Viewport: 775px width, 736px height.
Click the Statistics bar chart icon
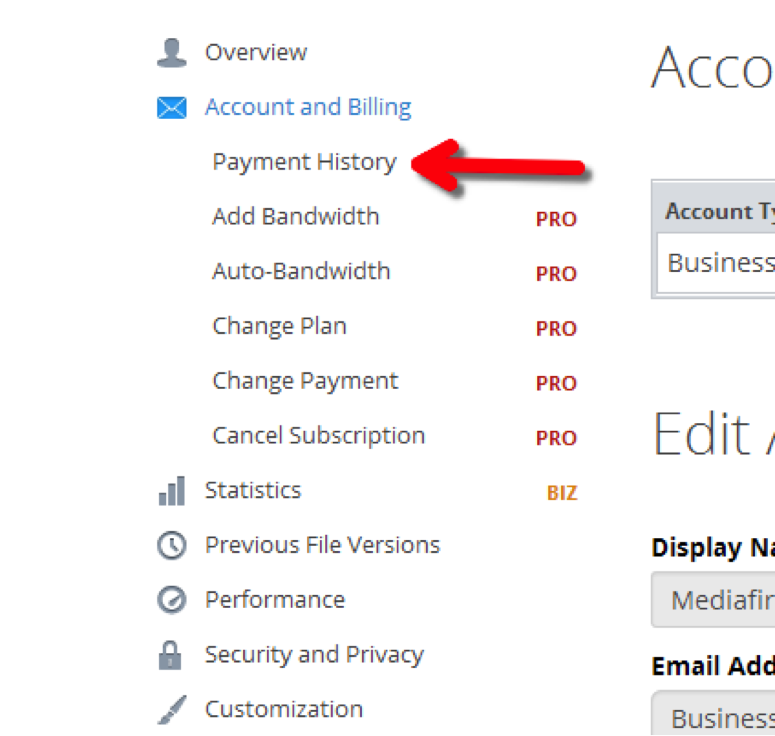(171, 491)
